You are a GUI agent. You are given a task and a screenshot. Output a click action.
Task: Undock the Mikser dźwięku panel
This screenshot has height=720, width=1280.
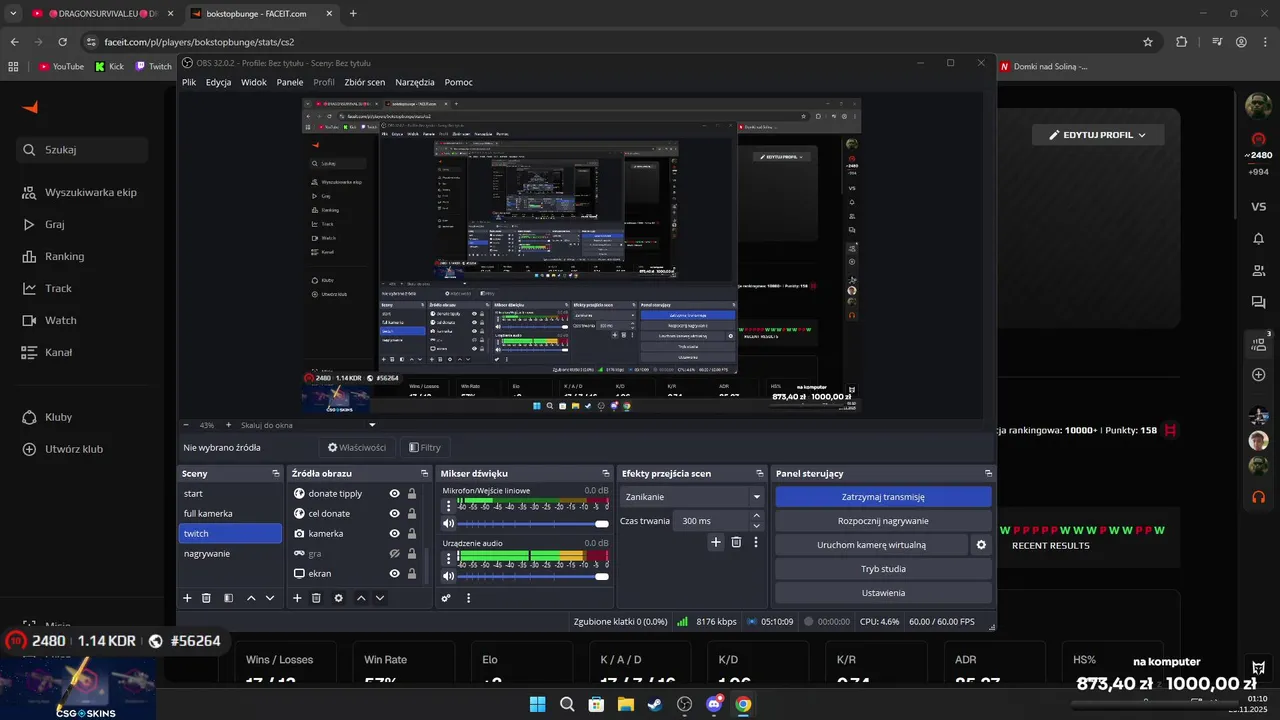(605, 474)
